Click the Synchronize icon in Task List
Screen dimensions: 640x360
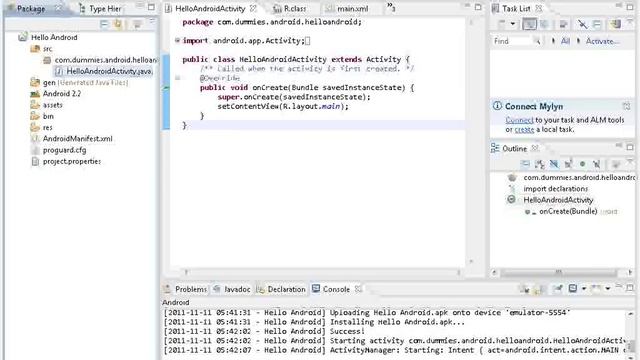click(x=616, y=24)
